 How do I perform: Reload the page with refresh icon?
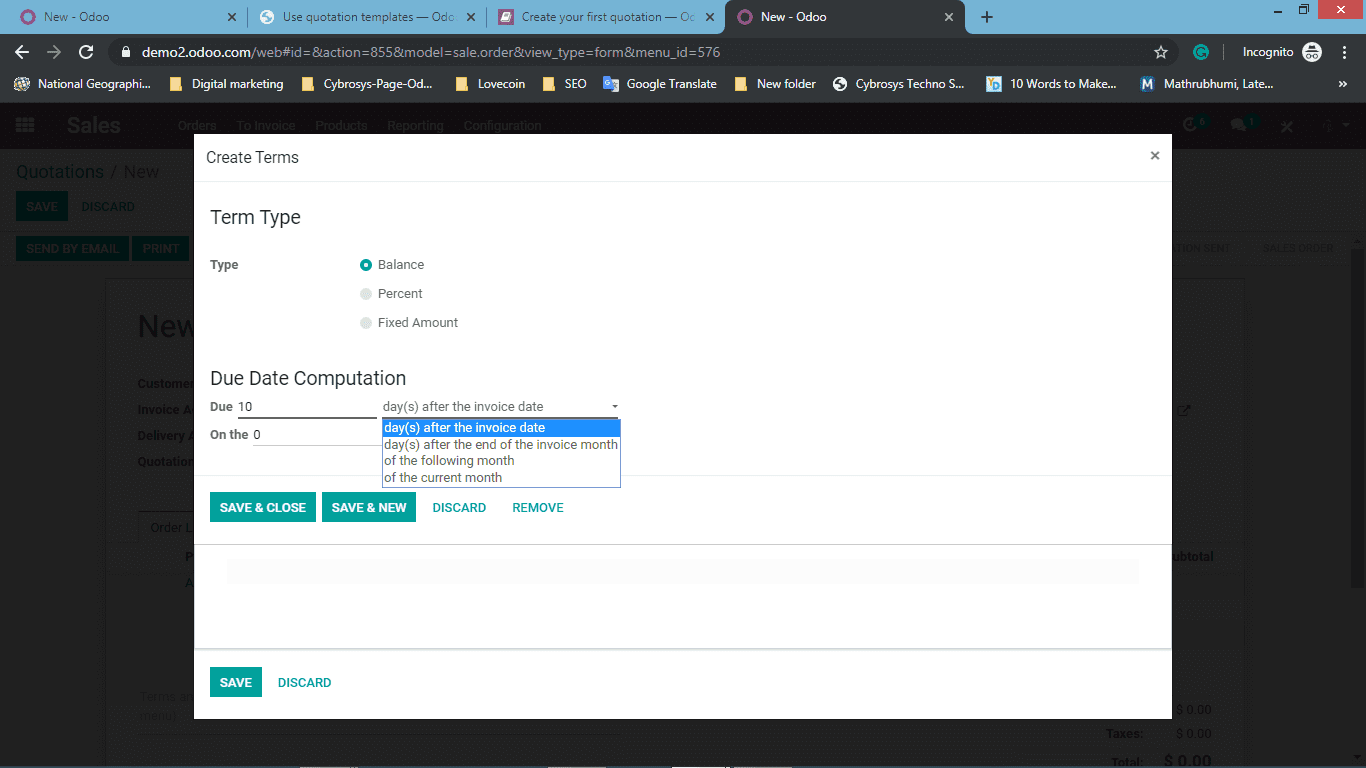click(86, 52)
